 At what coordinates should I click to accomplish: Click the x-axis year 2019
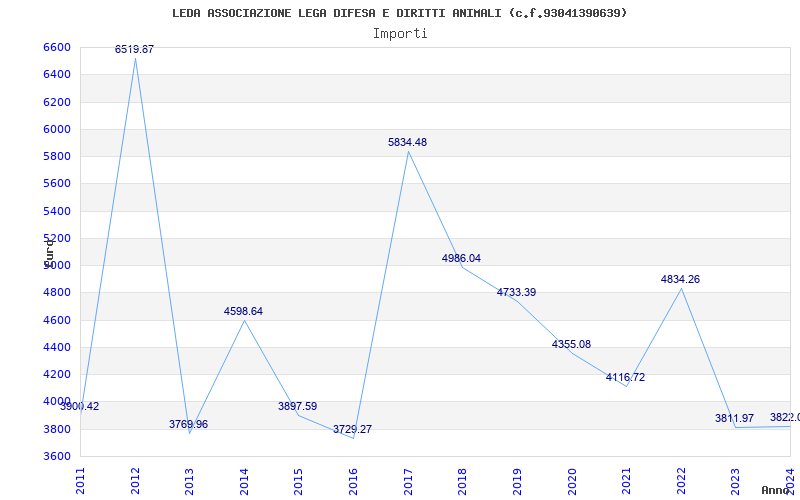517,481
